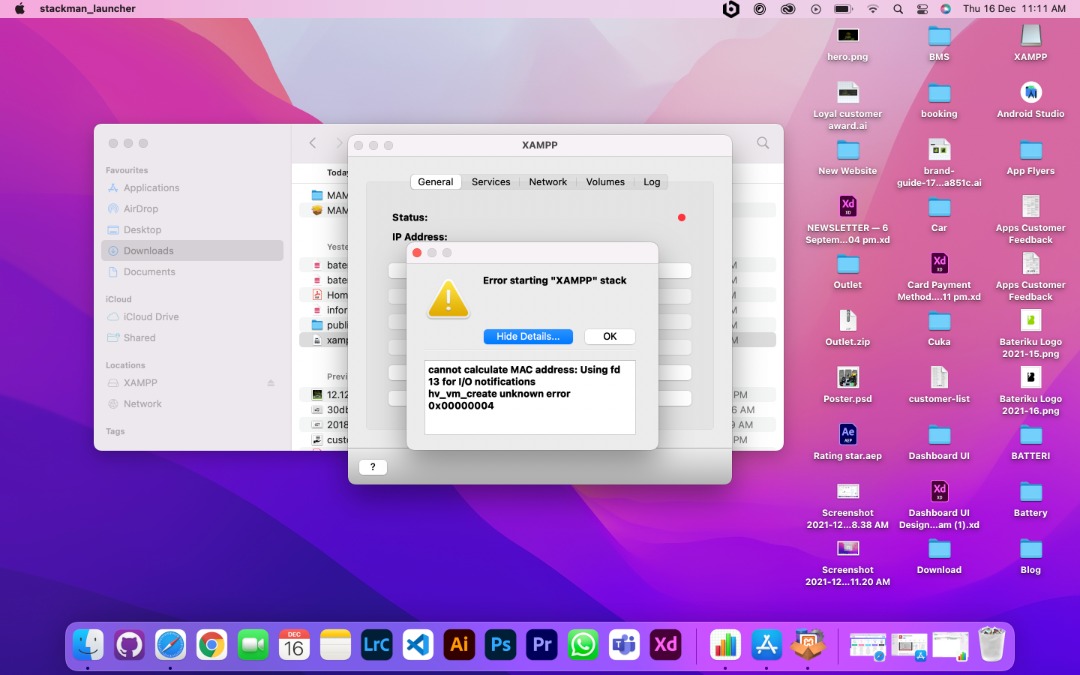Select hero.png on the desktop

point(847,44)
